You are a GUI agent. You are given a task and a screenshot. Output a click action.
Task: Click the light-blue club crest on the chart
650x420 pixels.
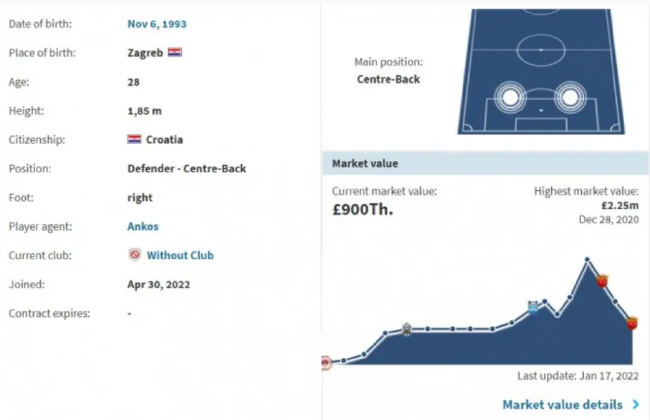point(533,307)
